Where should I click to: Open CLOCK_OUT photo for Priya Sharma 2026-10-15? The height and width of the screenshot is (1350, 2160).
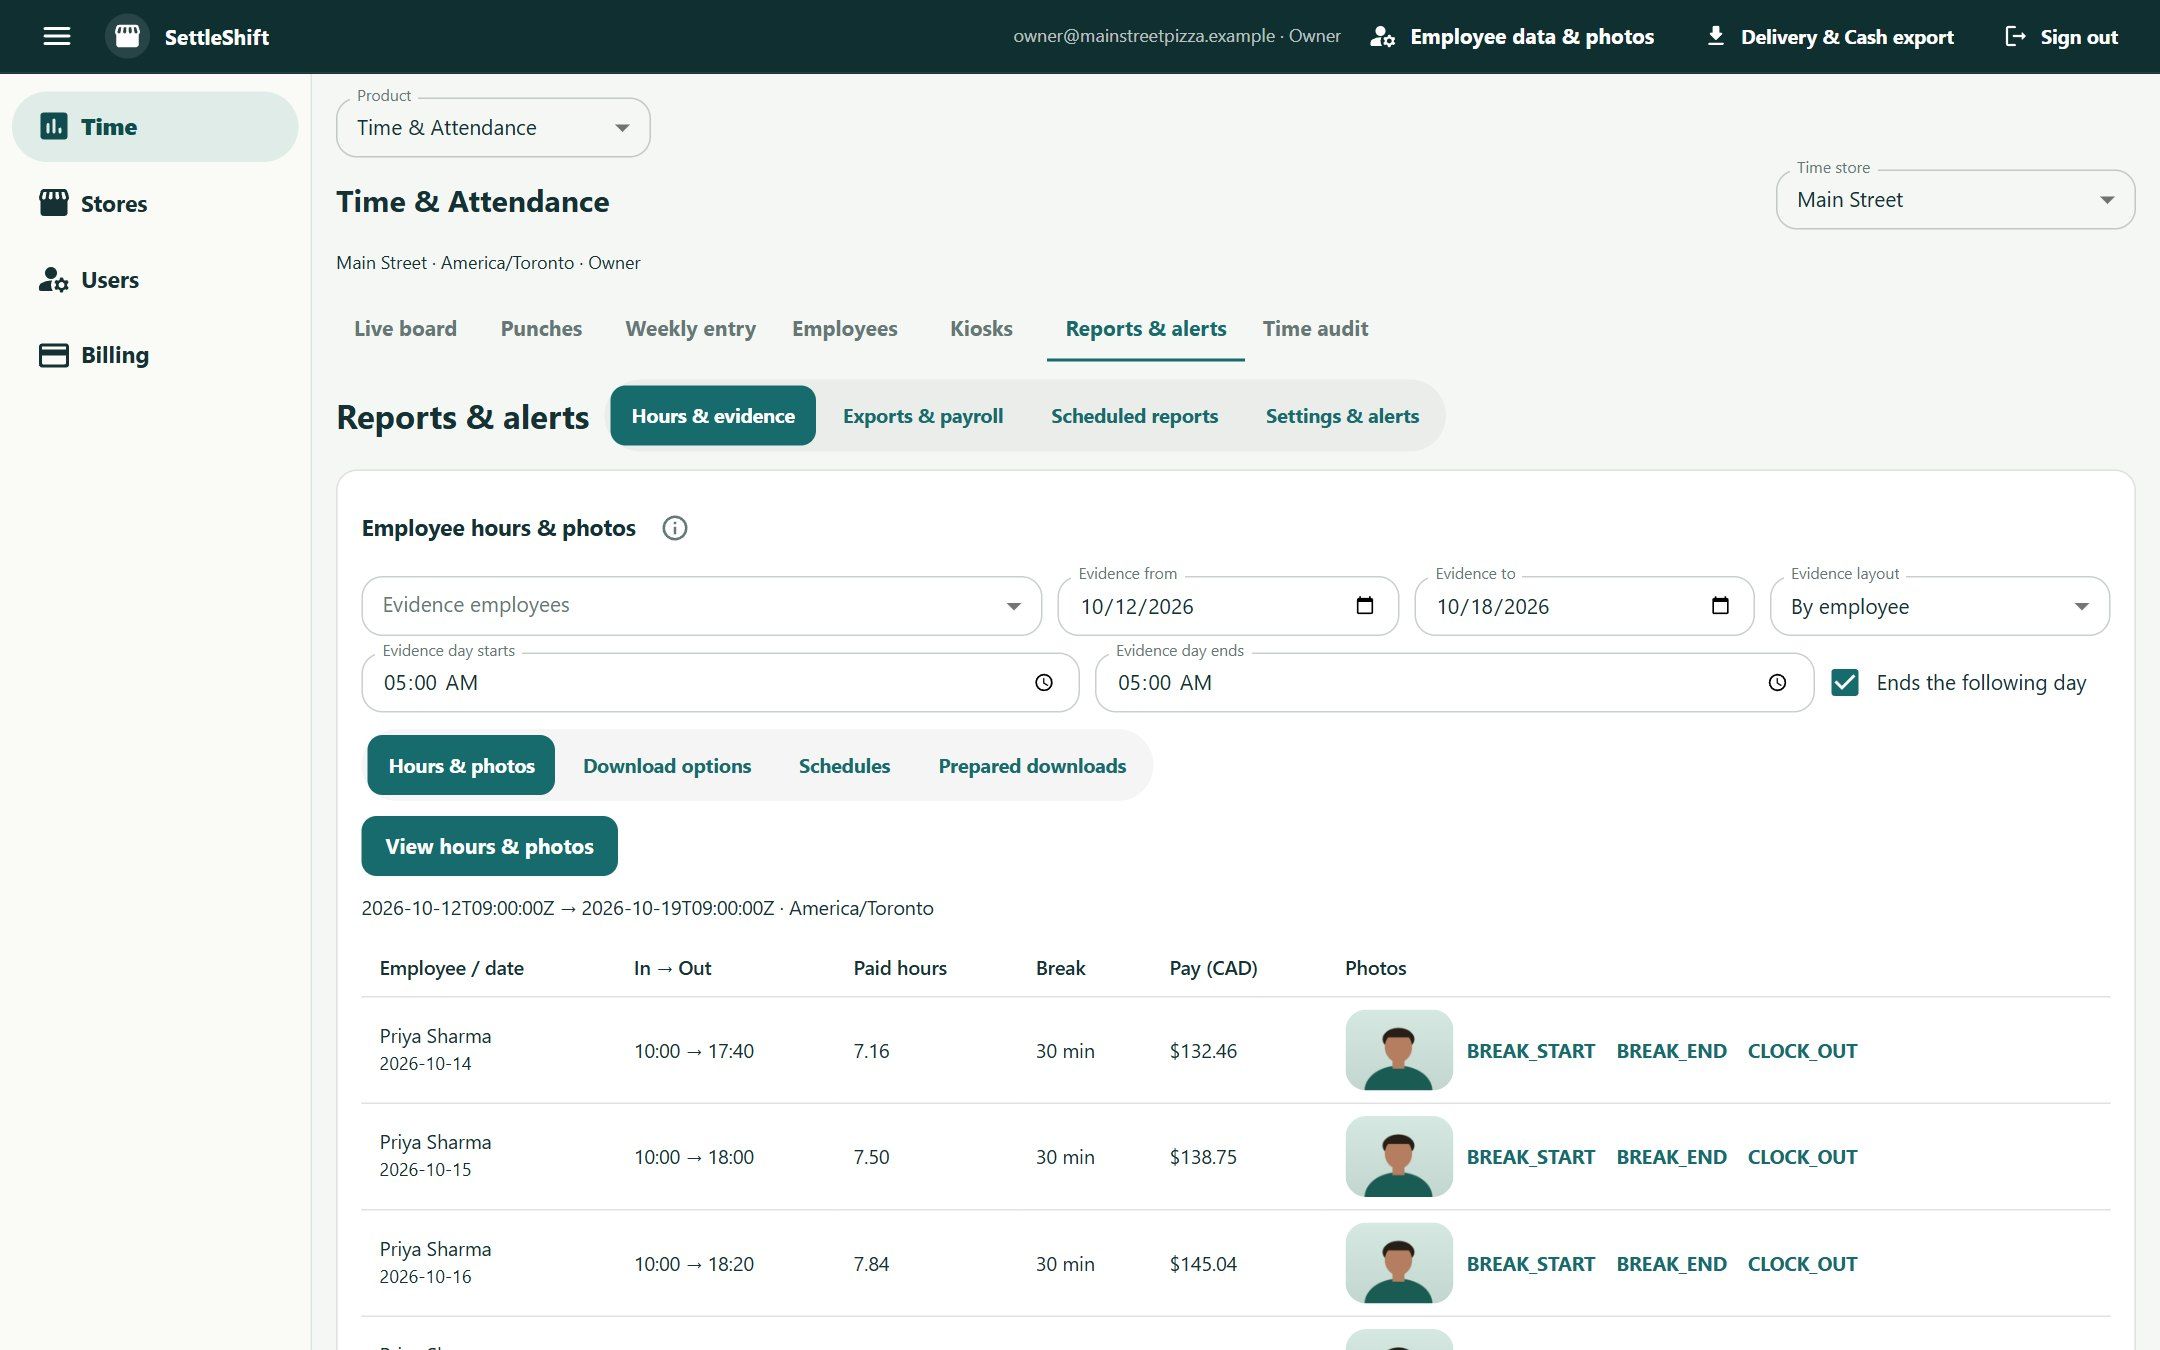1802,1157
